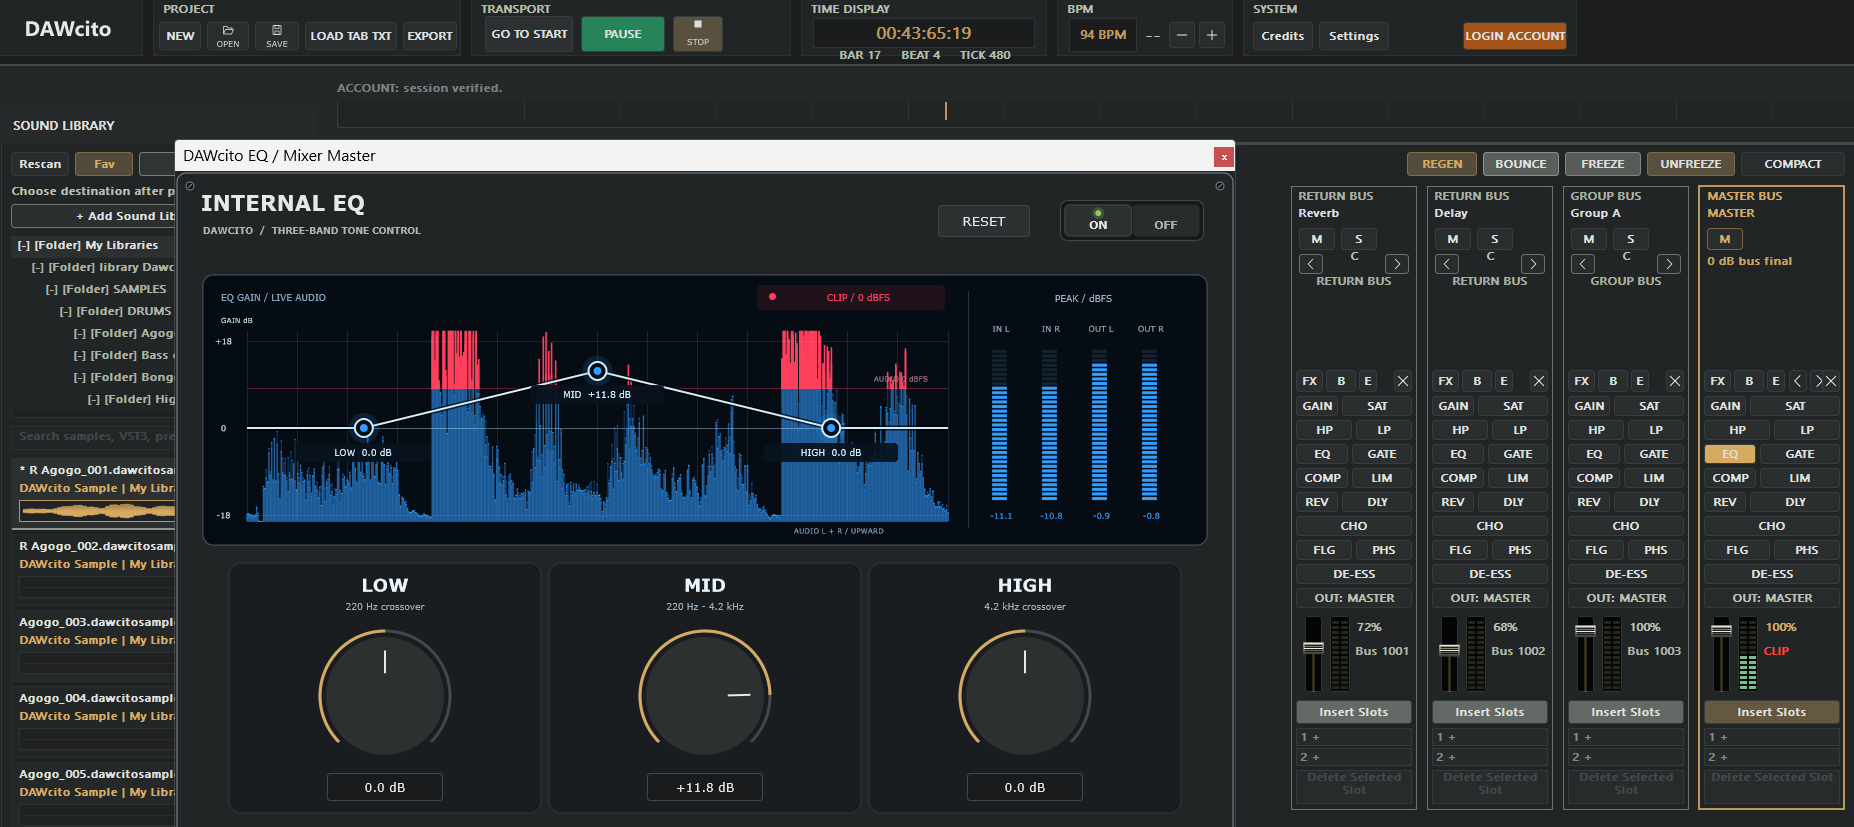Viewport: 1854px width, 827px height.
Task: Collapse the Bass folder
Action: (x=79, y=355)
